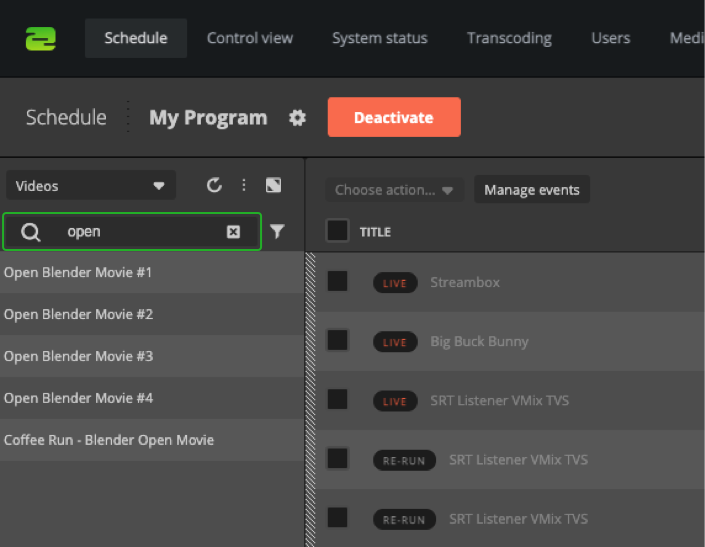Toggle select-all checkbox beside TITLE
This screenshot has width=705, height=547.
click(x=338, y=231)
